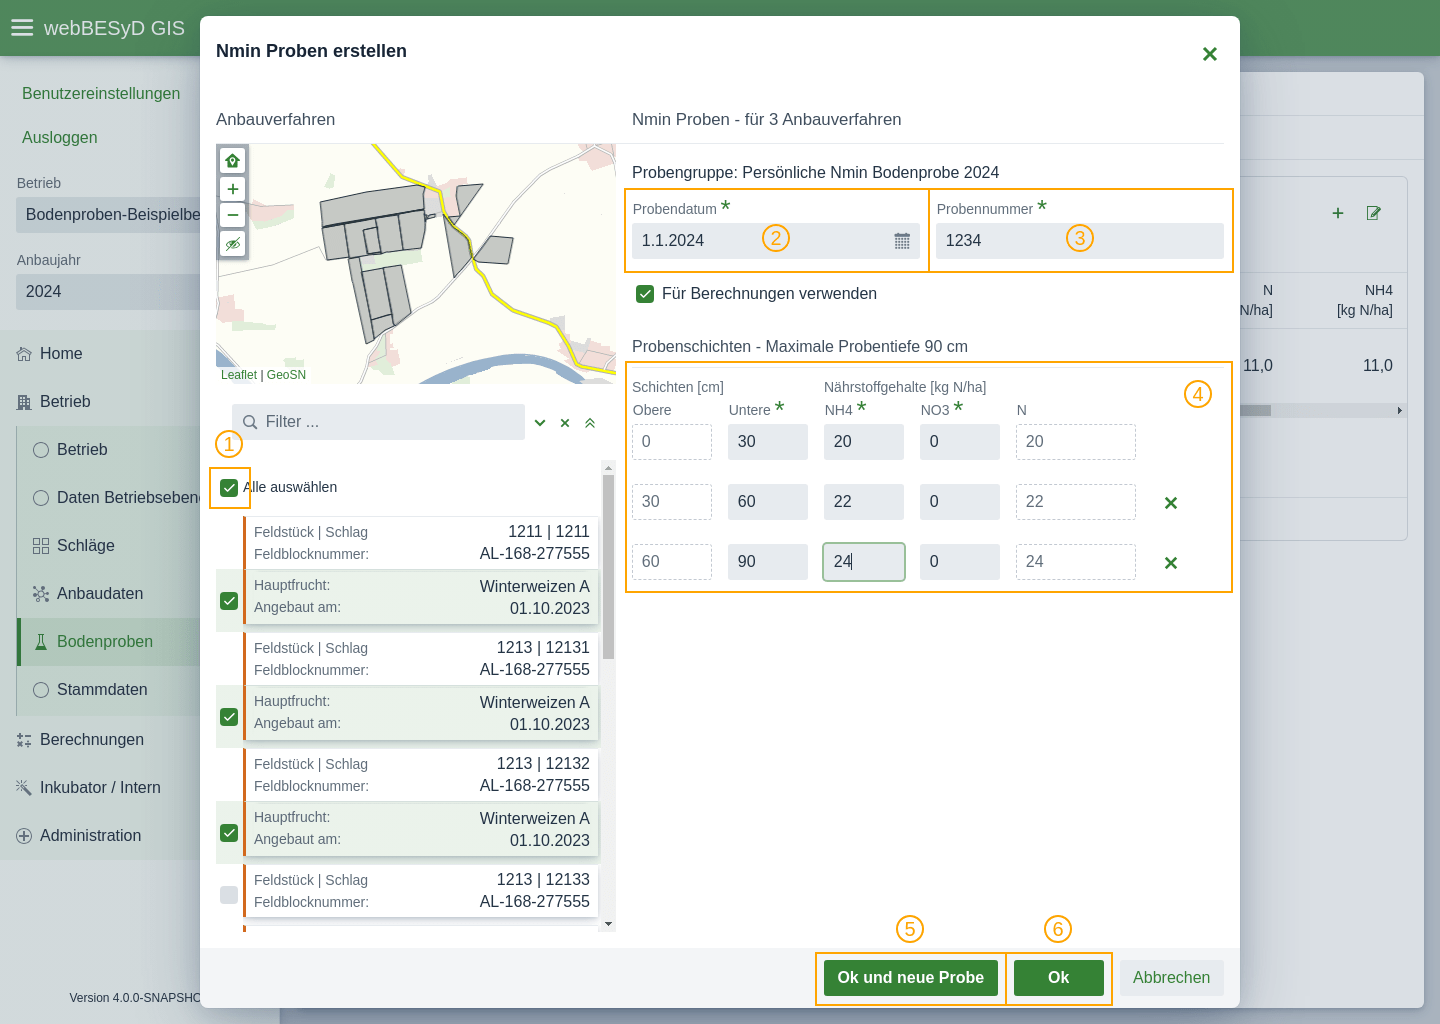Click the Ok und neue Probe button
Screen dimensions: 1440x1024
(911, 978)
